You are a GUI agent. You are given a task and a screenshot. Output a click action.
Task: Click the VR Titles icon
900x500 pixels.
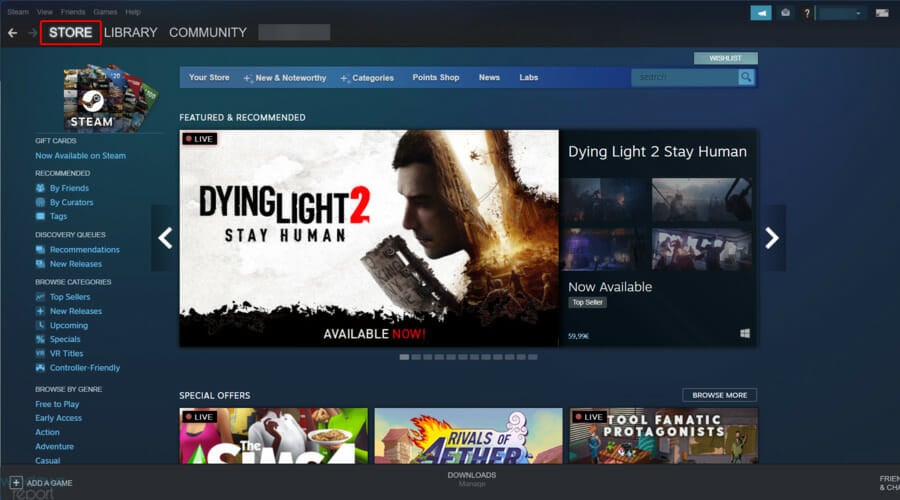pyautogui.click(x=40, y=354)
